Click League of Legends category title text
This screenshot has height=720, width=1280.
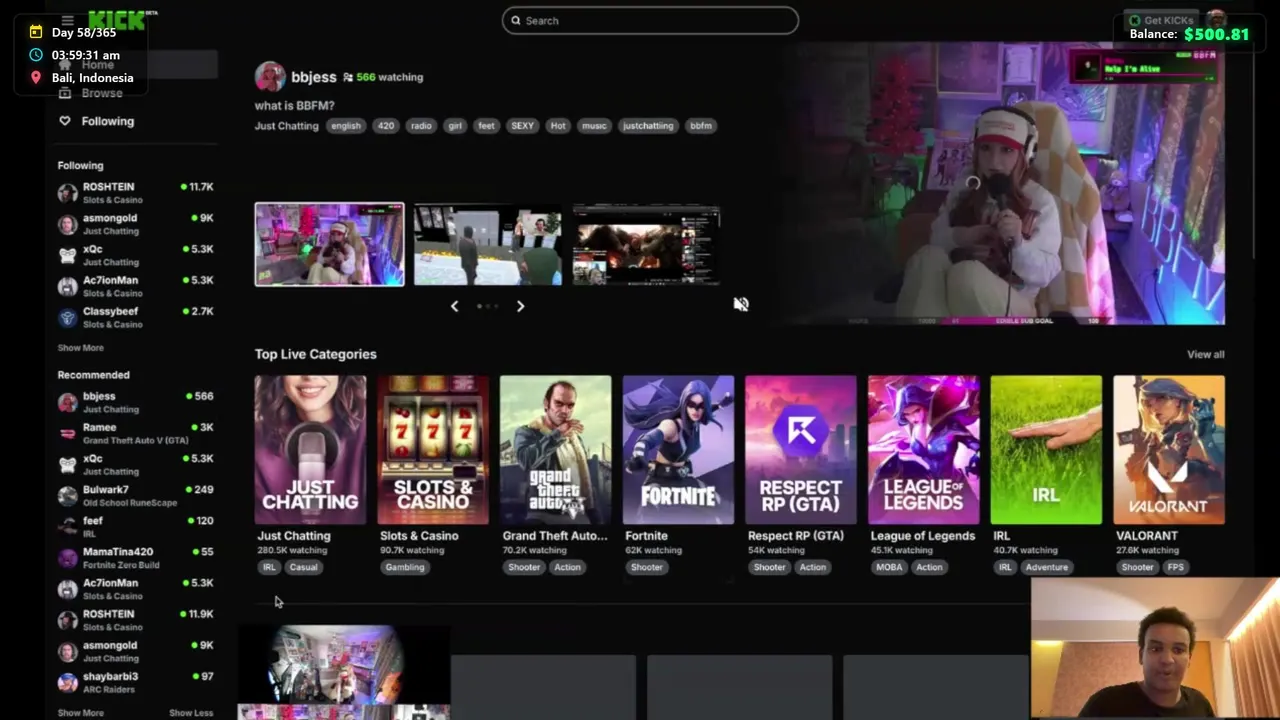pyautogui.click(x=923, y=536)
